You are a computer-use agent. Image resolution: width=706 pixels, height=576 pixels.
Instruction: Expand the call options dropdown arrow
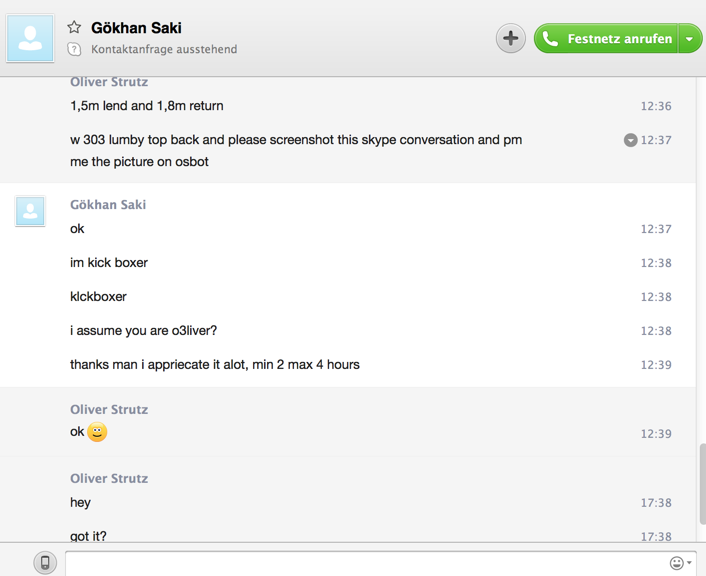pyautogui.click(x=690, y=39)
